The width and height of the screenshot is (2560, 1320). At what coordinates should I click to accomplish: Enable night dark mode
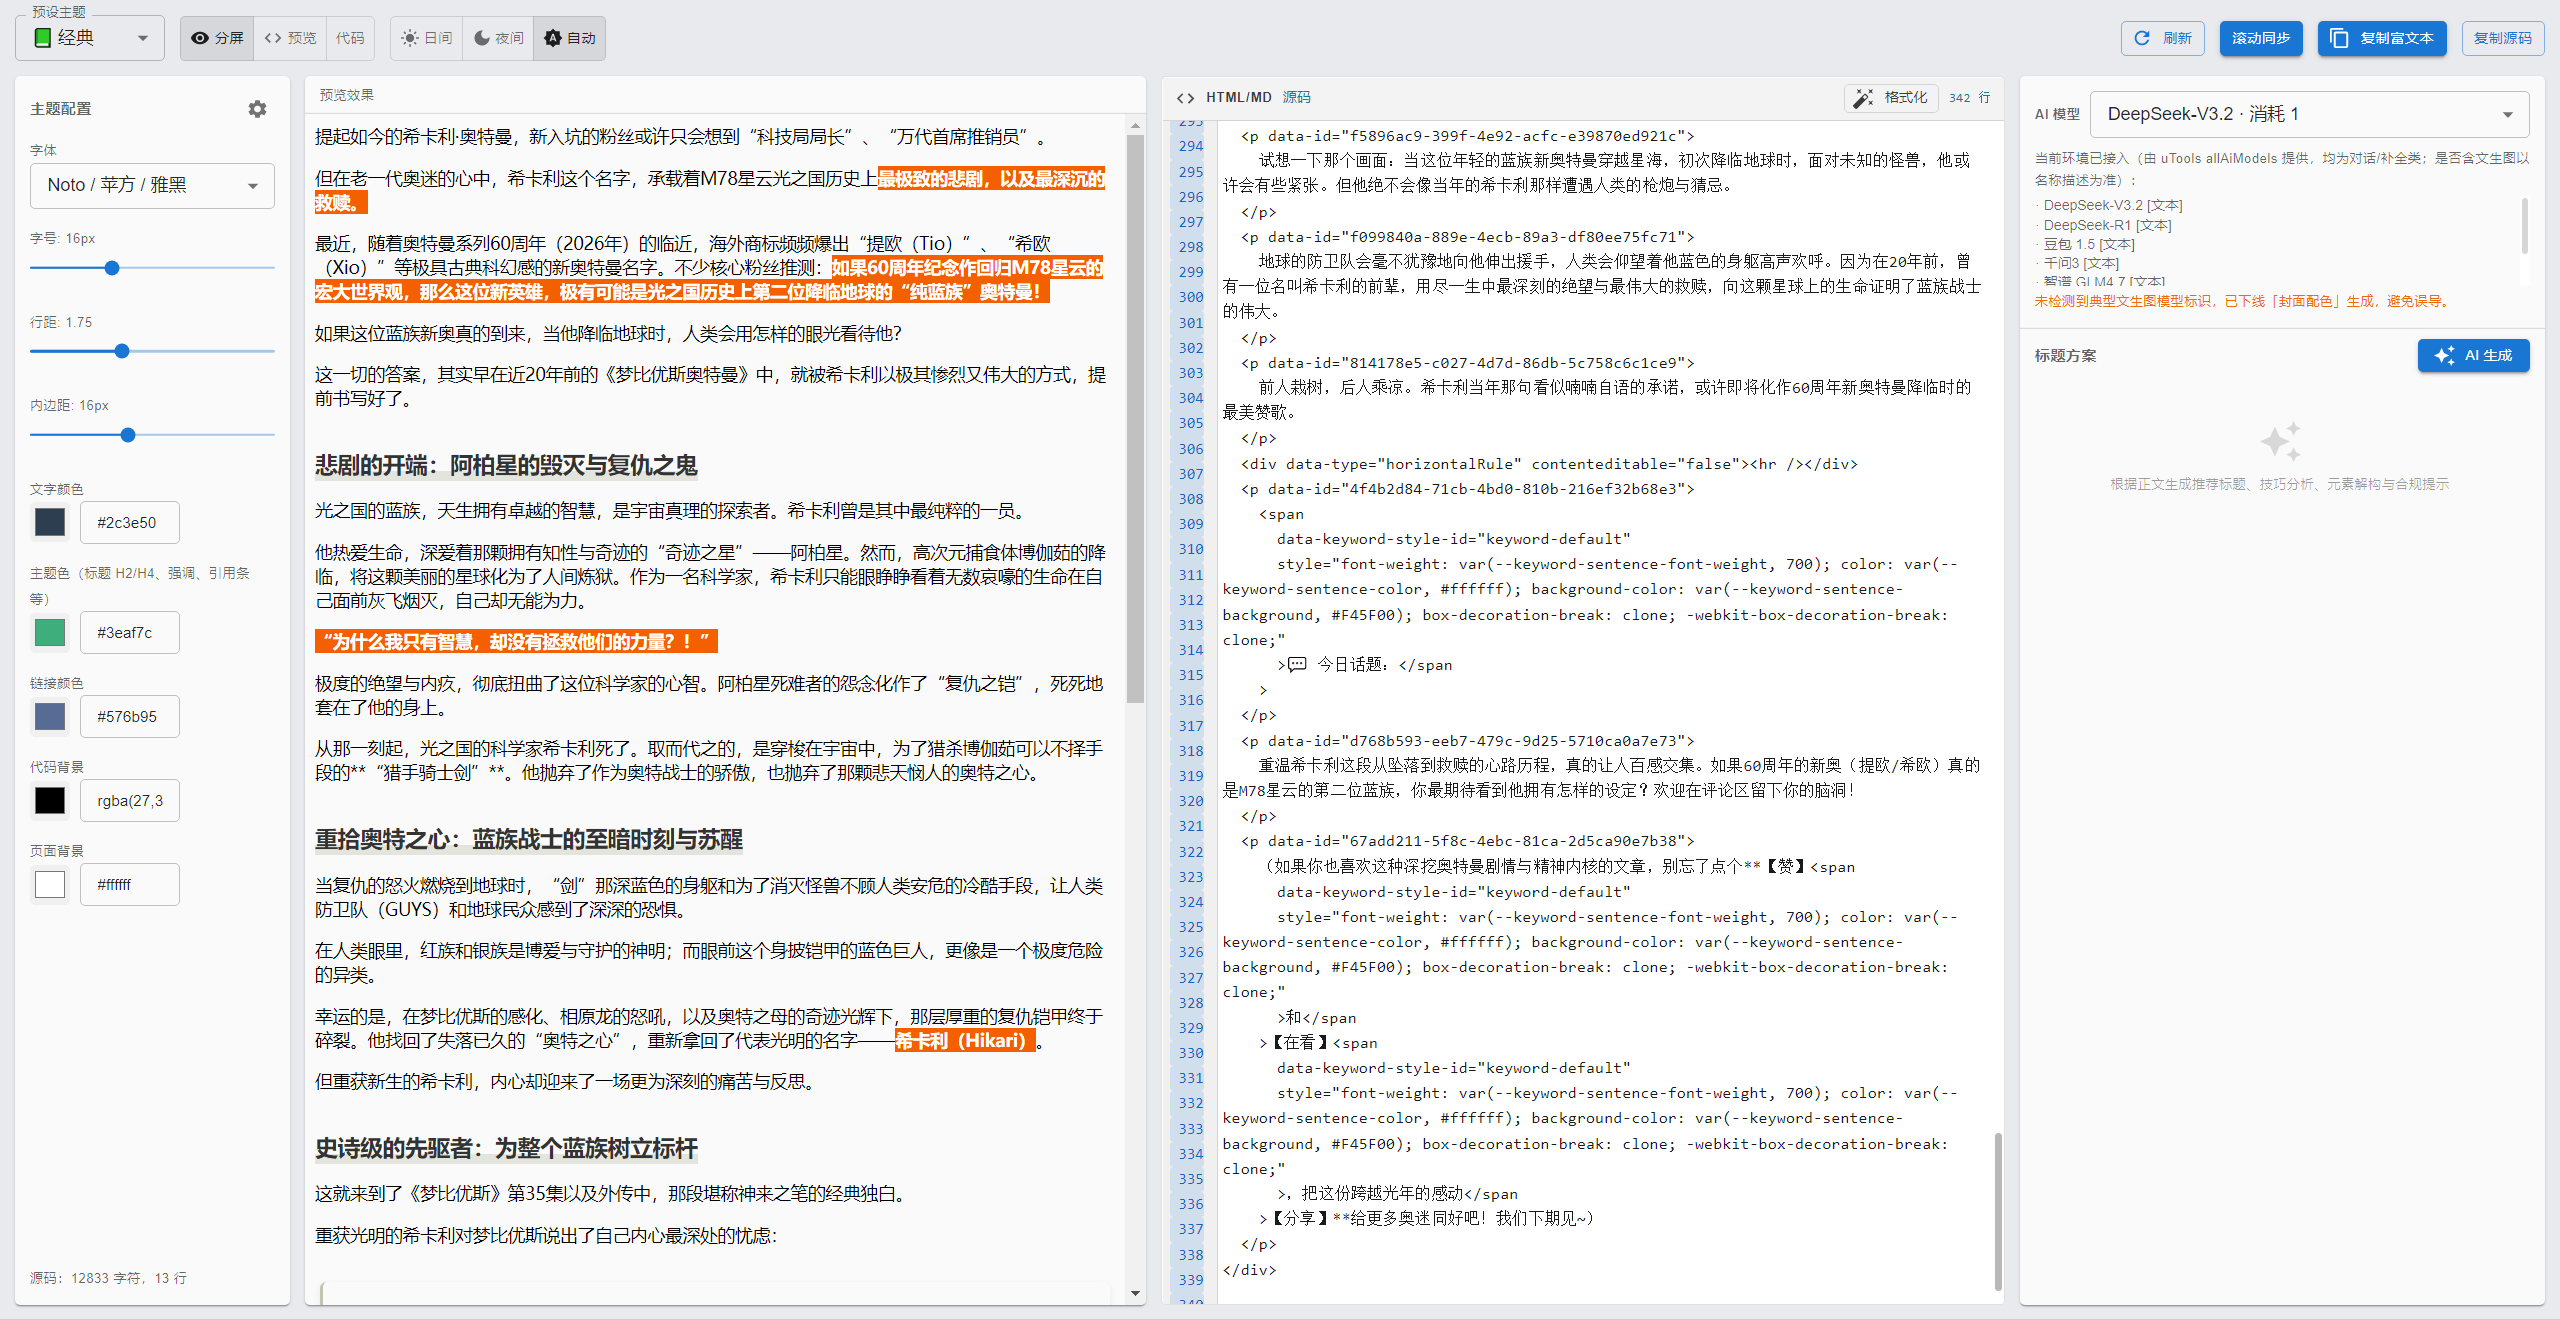click(498, 38)
